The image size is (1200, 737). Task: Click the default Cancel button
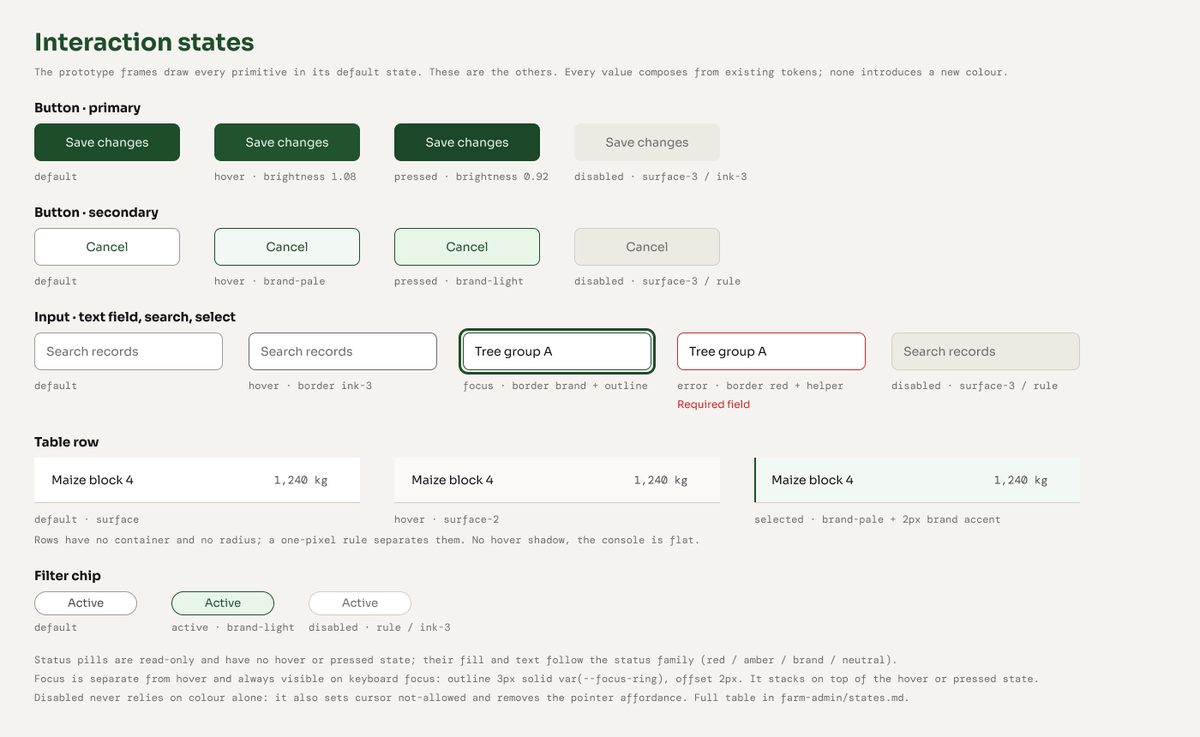pos(107,247)
